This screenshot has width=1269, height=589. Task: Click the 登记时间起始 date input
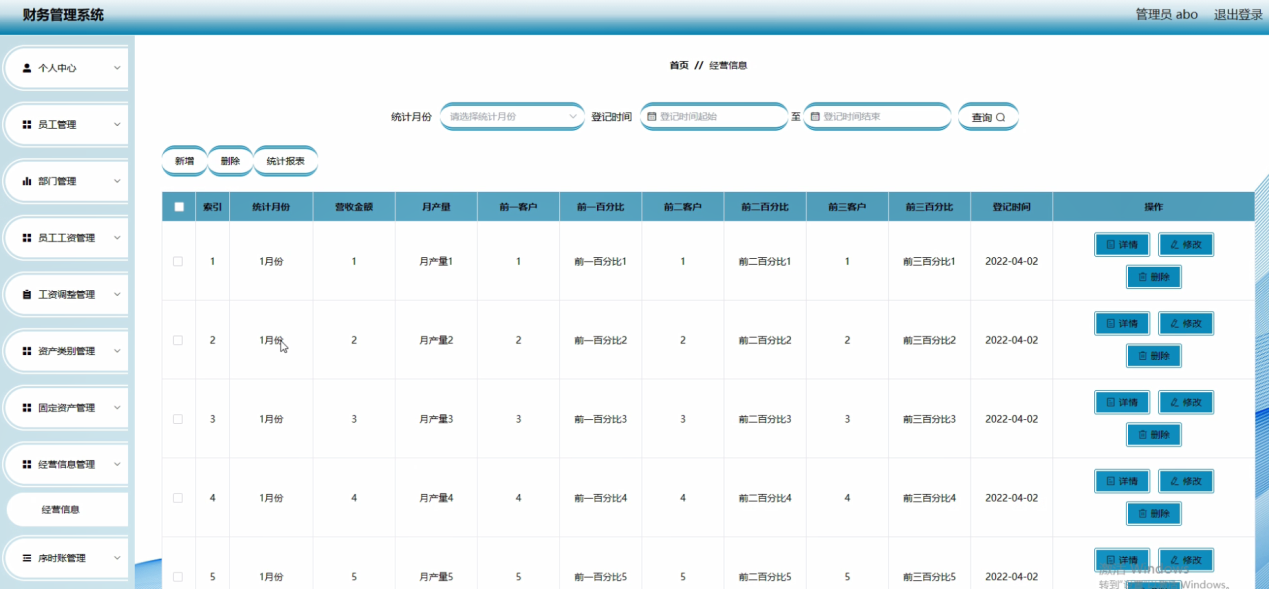coord(714,116)
